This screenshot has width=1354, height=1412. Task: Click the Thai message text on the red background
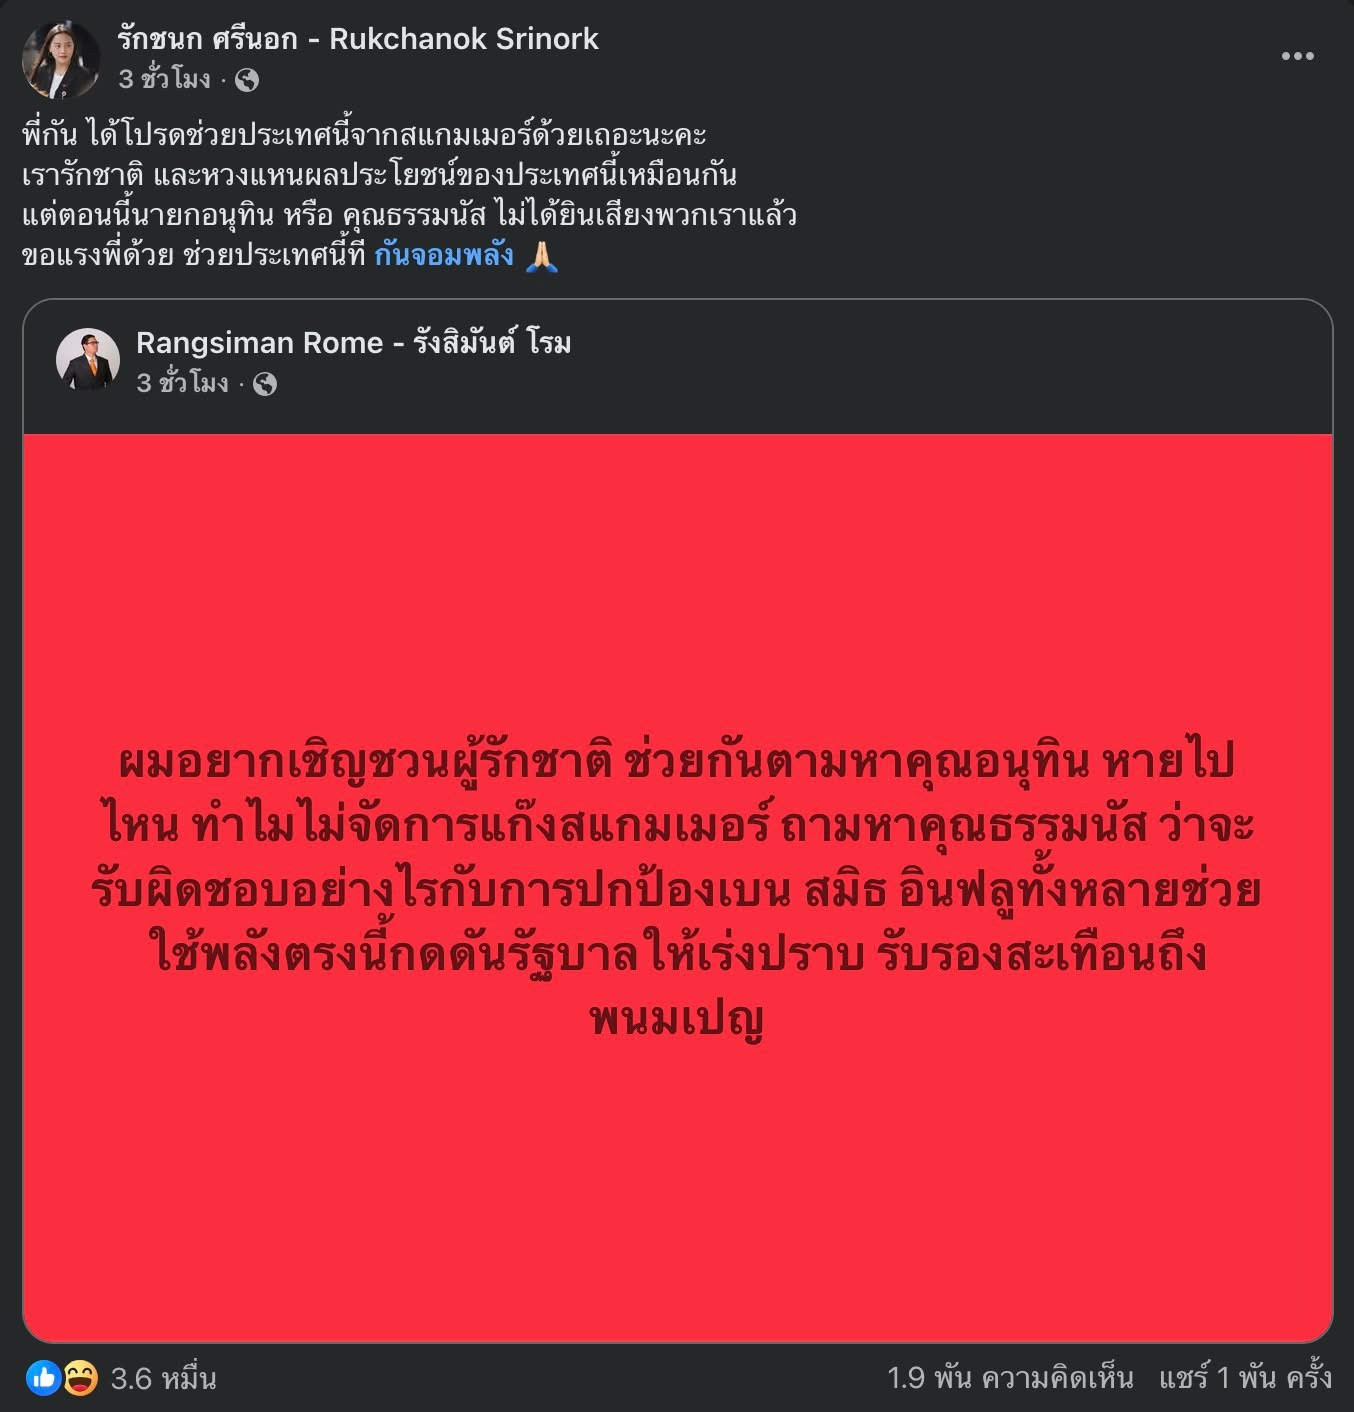click(x=676, y=888)
